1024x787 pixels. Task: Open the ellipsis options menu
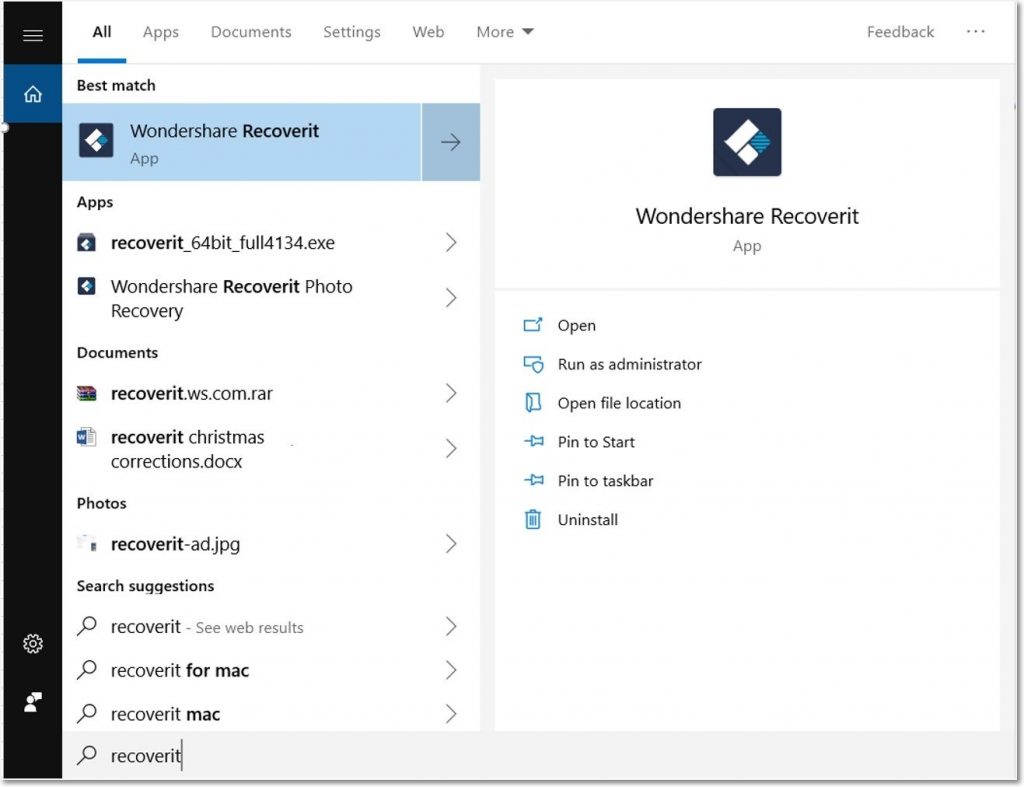[975, 31]
